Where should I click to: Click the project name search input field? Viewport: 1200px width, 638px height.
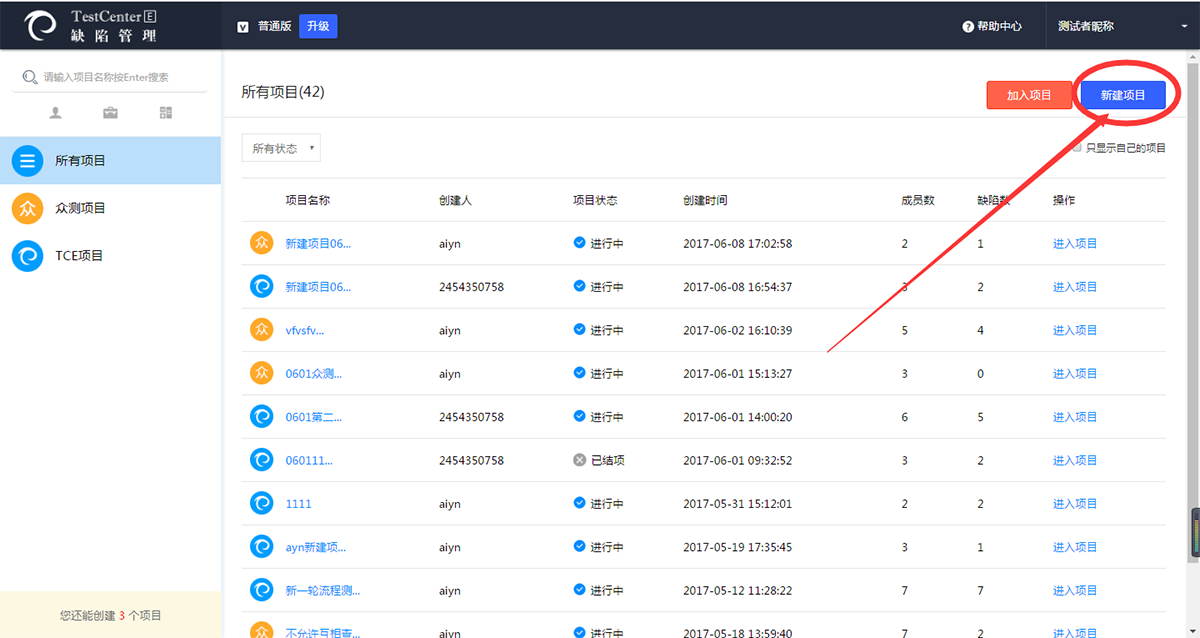[x=115, y=77]
